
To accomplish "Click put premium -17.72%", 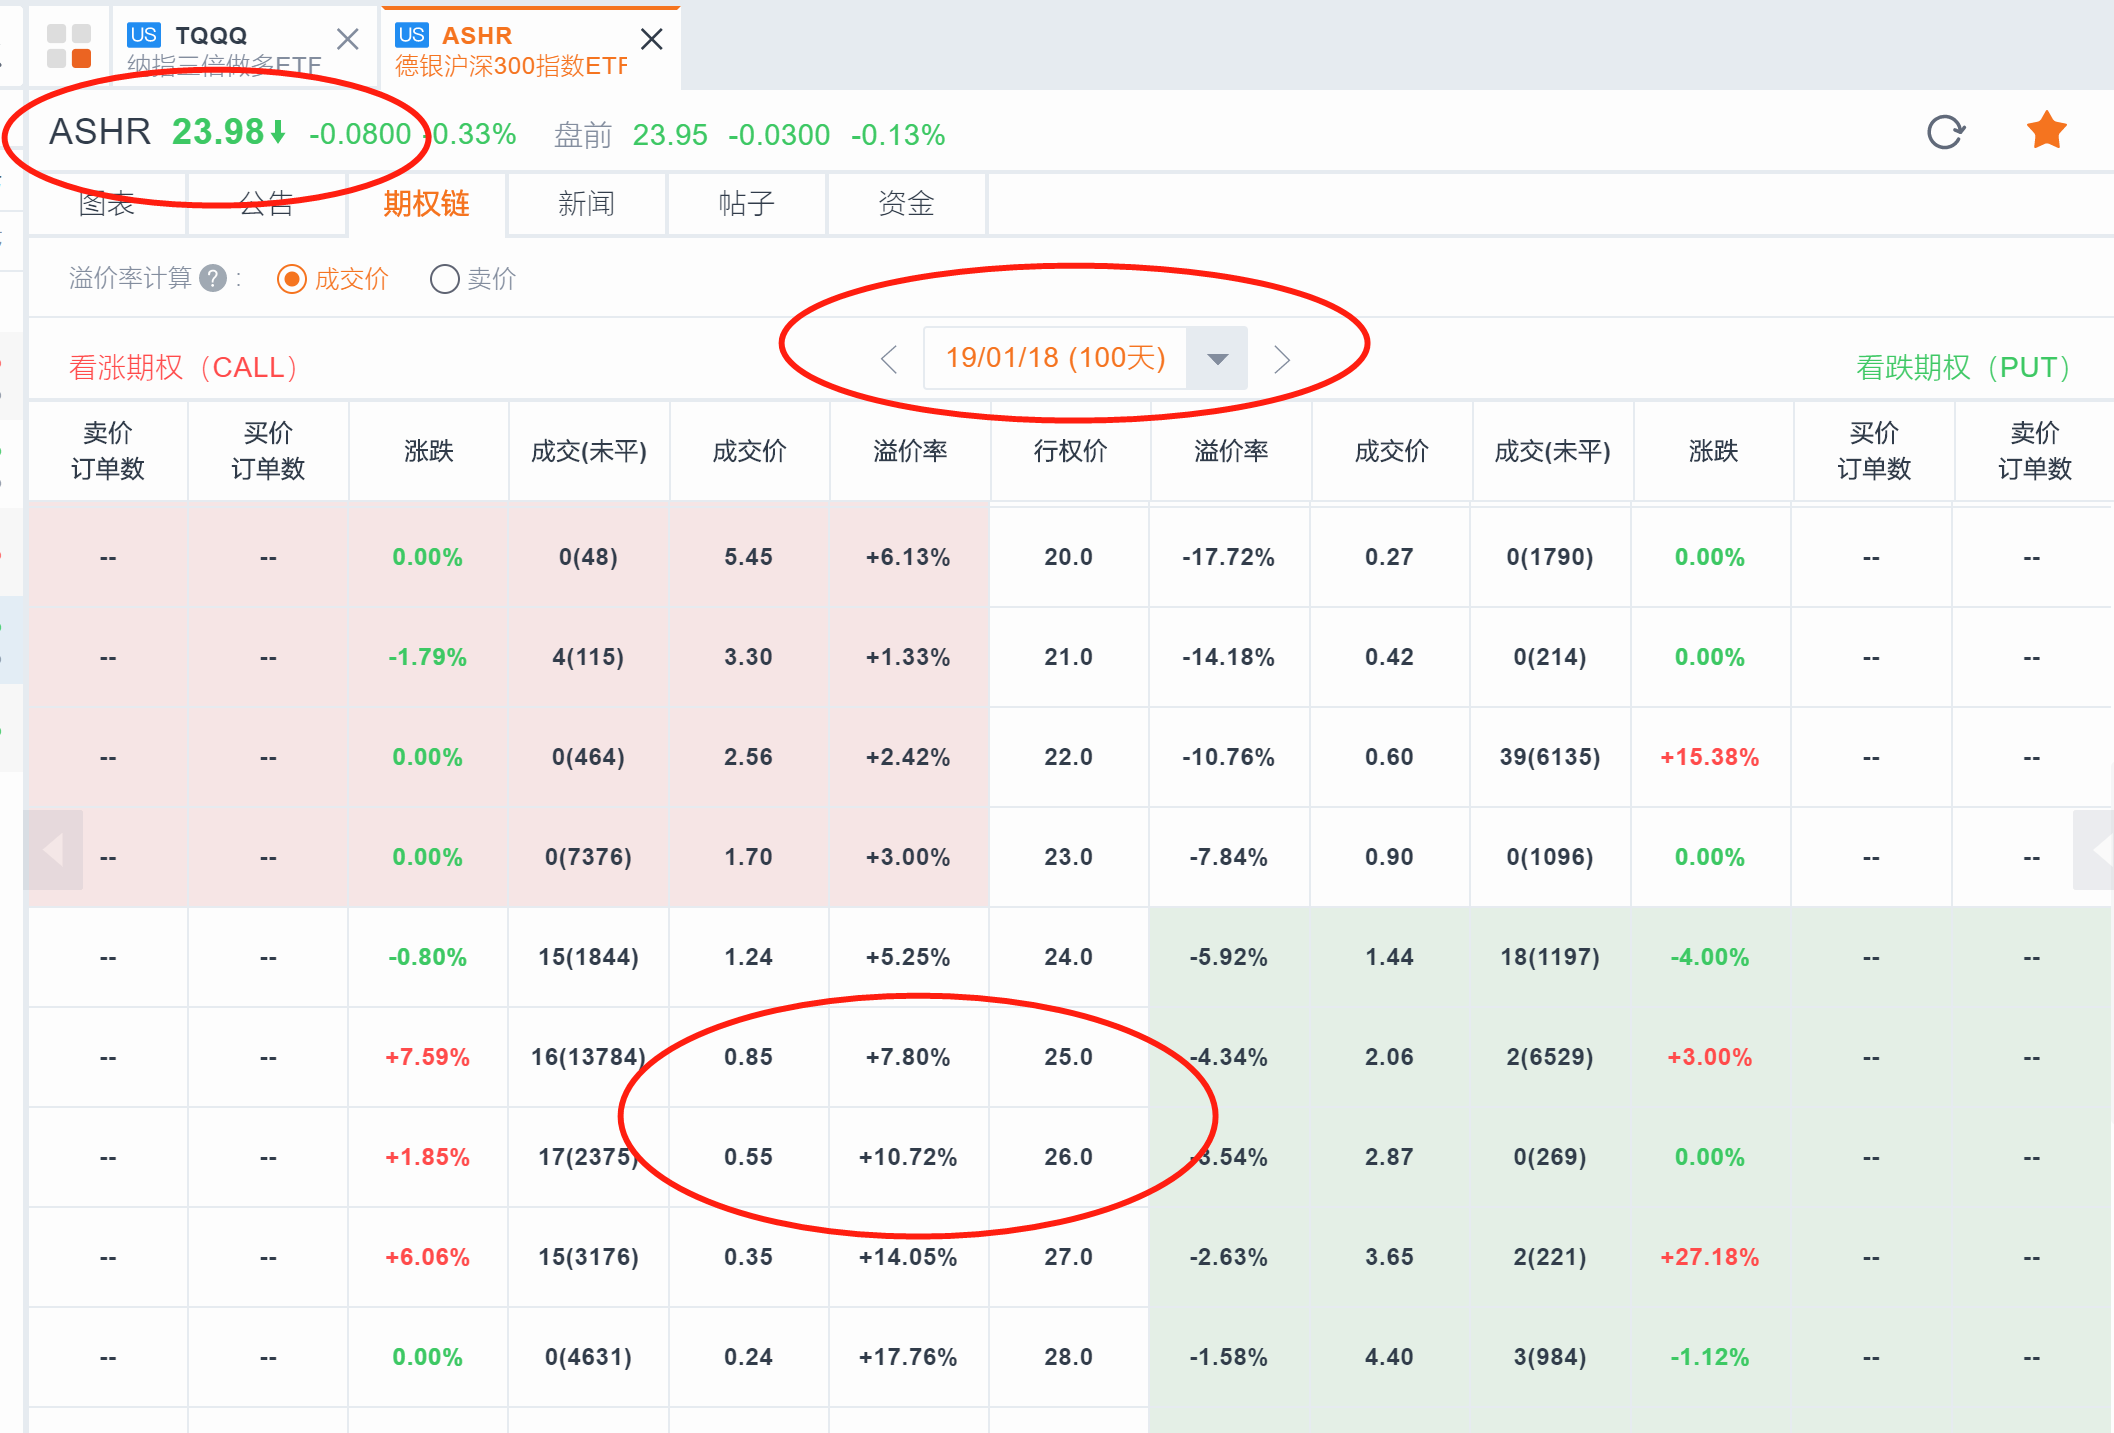I will pyautogui.click(x=1228, y=557).
